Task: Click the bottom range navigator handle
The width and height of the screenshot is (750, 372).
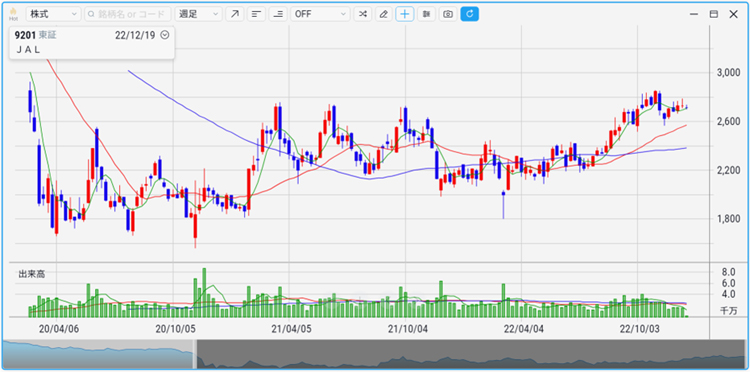Action: click(x=195, y=354)
